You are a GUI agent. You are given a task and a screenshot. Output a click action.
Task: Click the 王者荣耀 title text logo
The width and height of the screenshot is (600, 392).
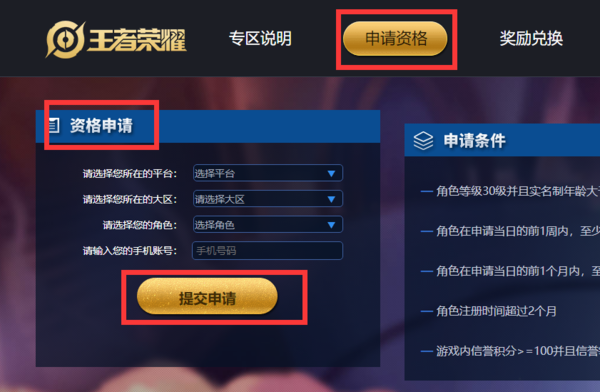(x=137, y=40)
